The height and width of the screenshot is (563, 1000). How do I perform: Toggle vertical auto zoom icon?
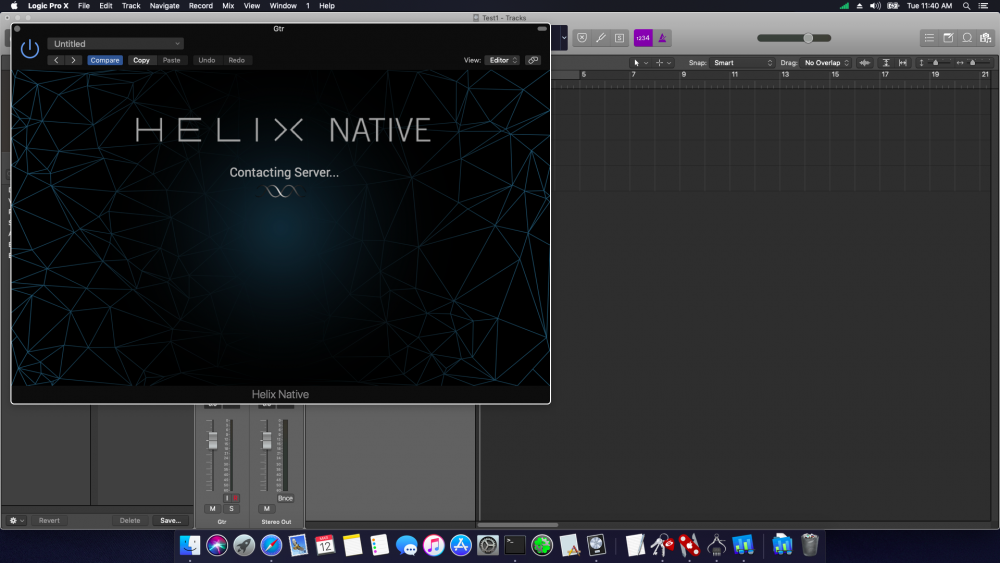point(886,62)
